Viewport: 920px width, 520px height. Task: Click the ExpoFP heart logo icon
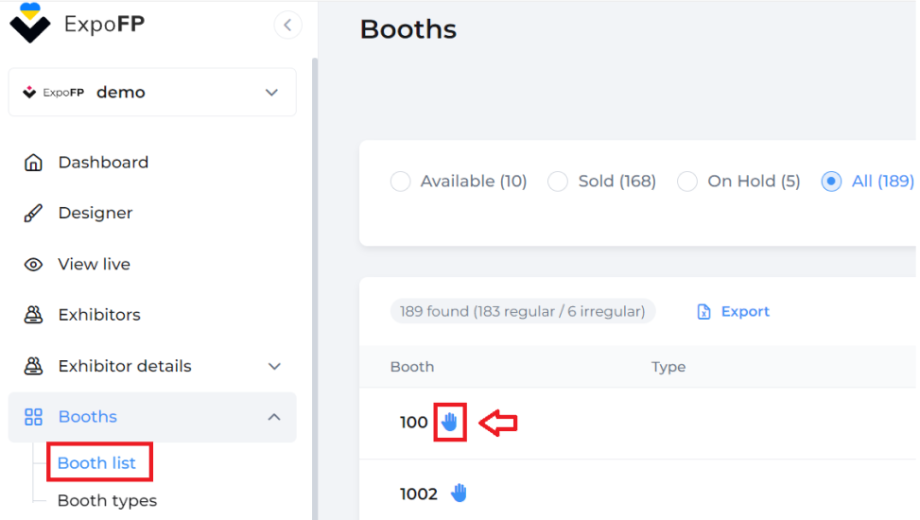click(30, 23)
